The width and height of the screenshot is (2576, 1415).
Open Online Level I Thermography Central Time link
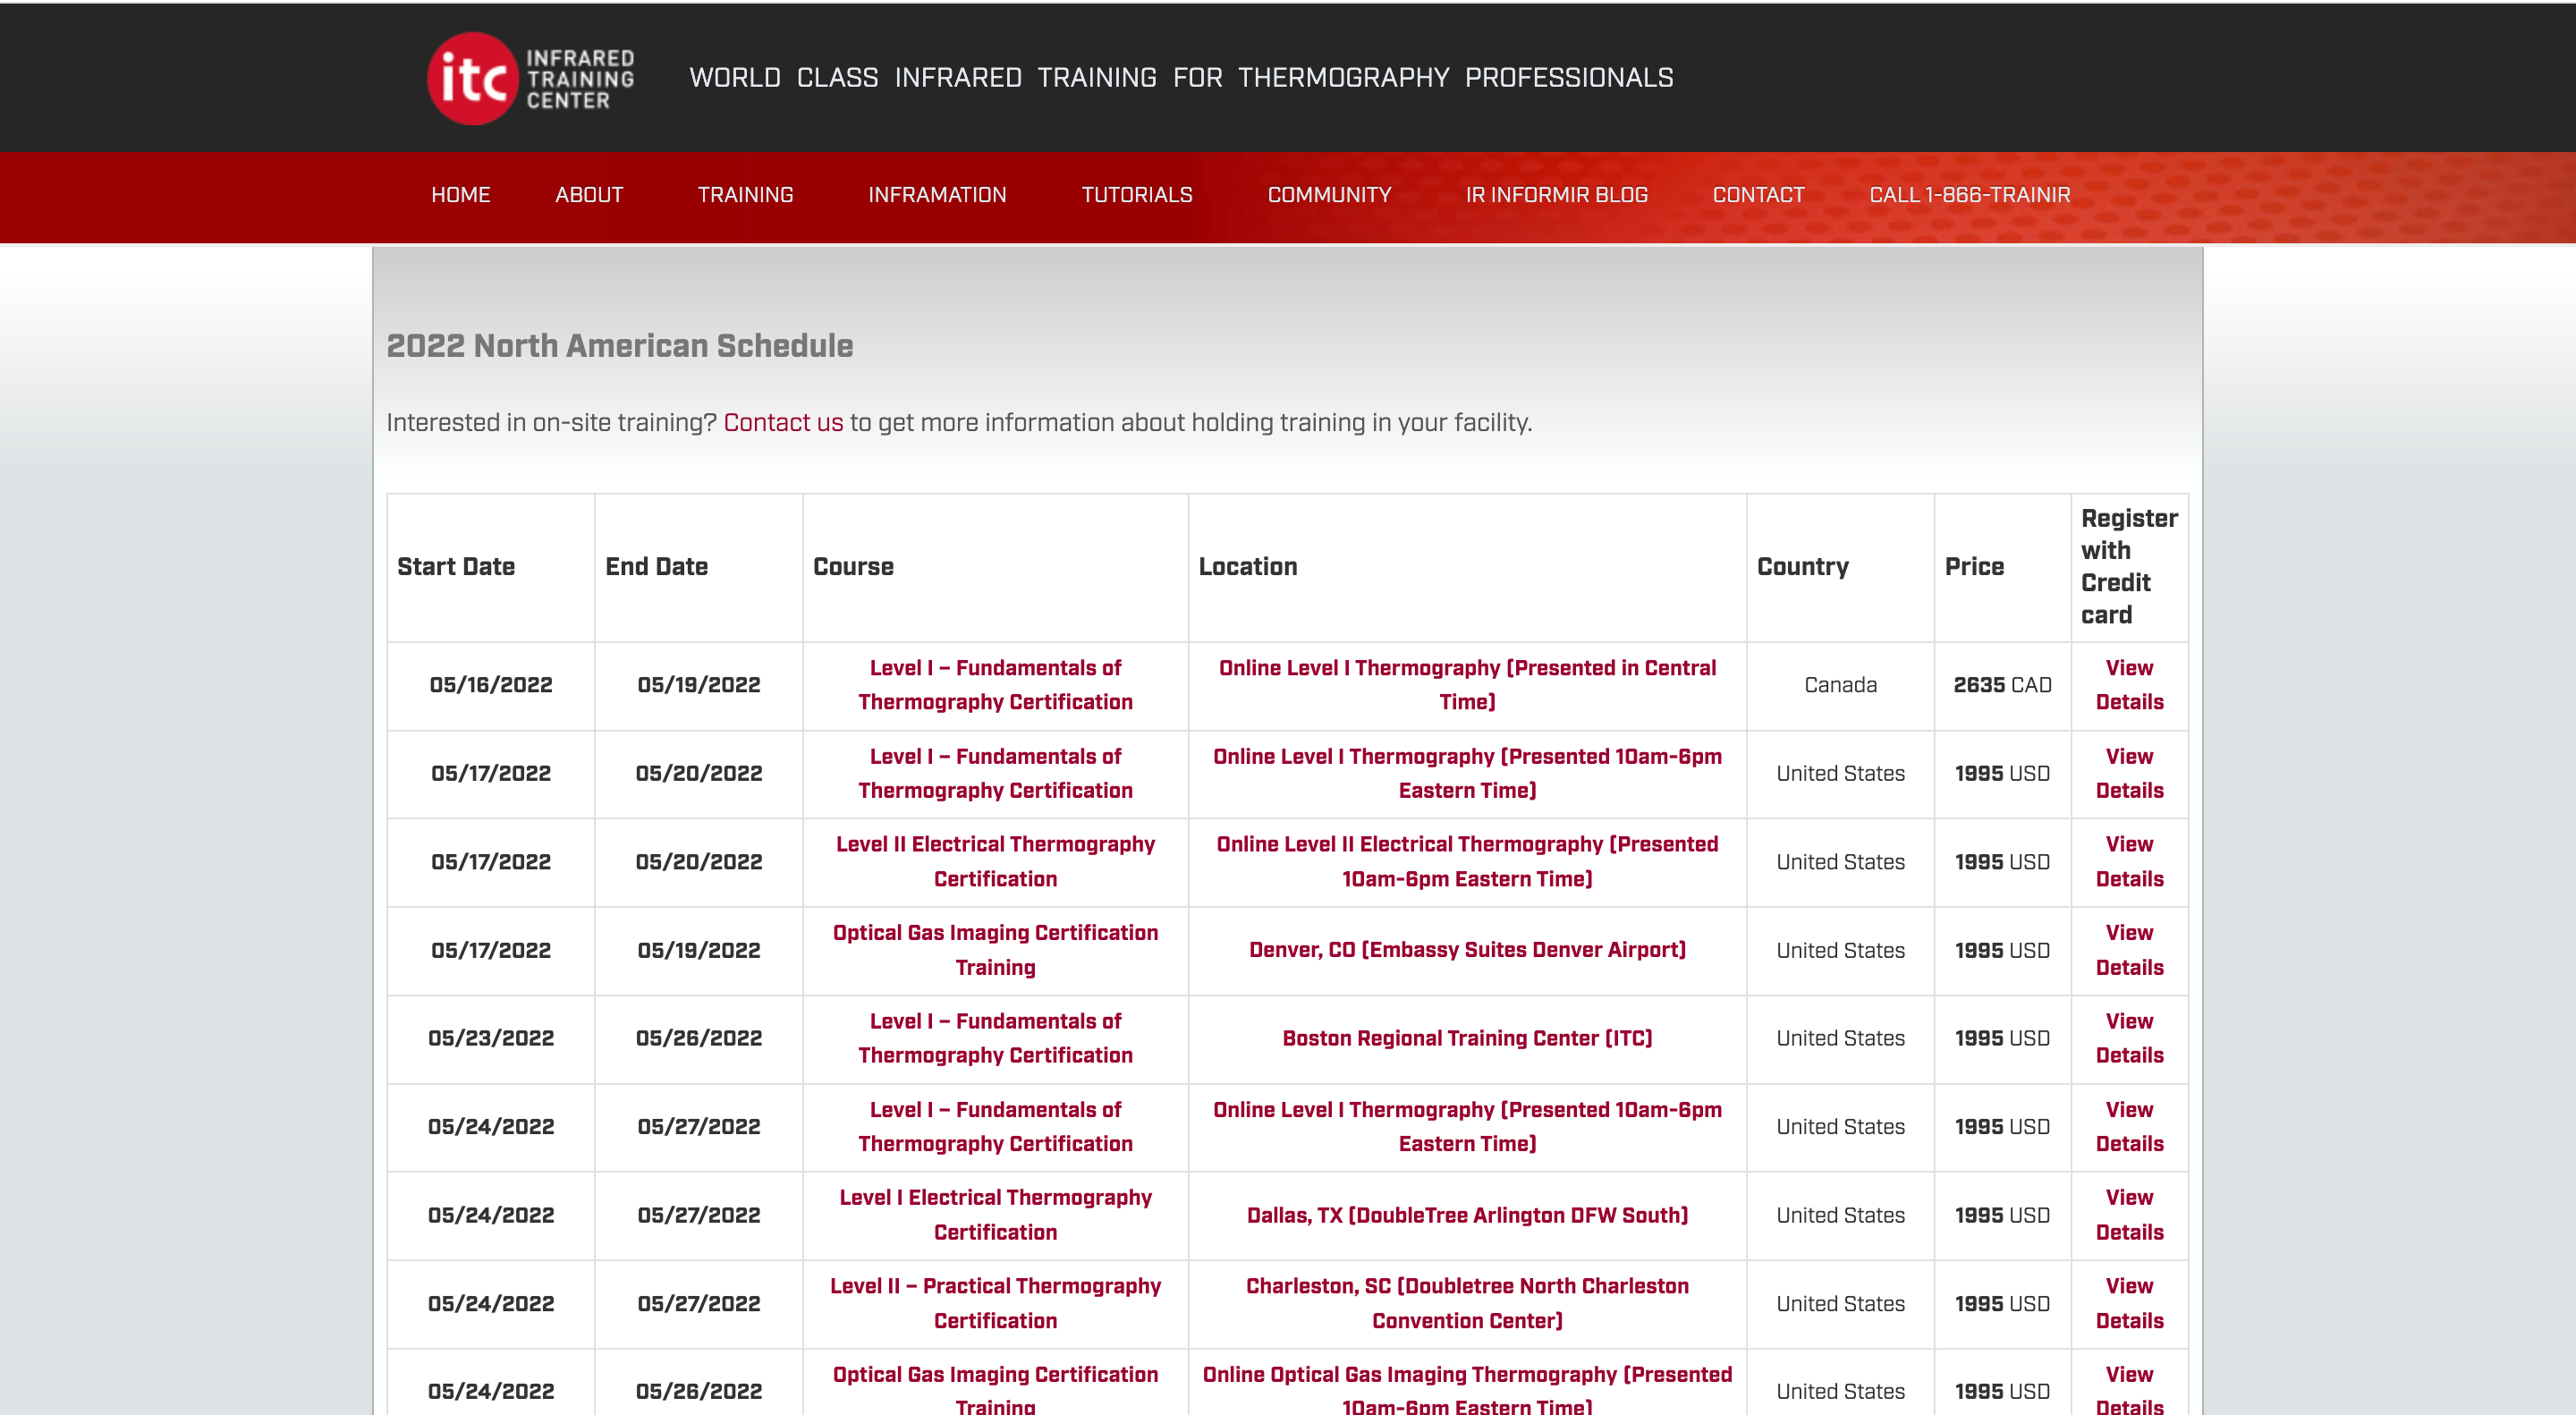[1466, 685]
